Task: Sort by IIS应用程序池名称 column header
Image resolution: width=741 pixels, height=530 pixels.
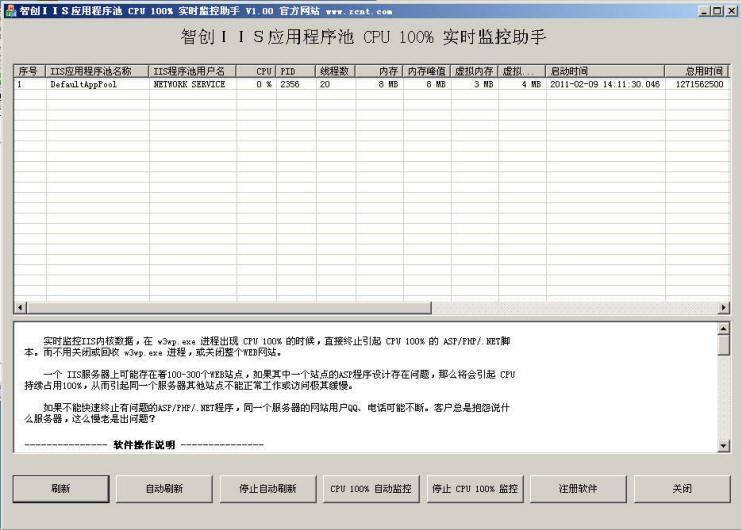Action: click(97, 71)
